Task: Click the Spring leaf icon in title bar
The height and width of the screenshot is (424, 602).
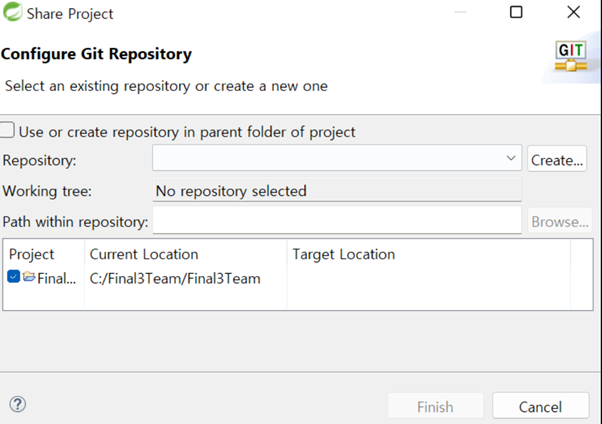Action: point(12,12)
